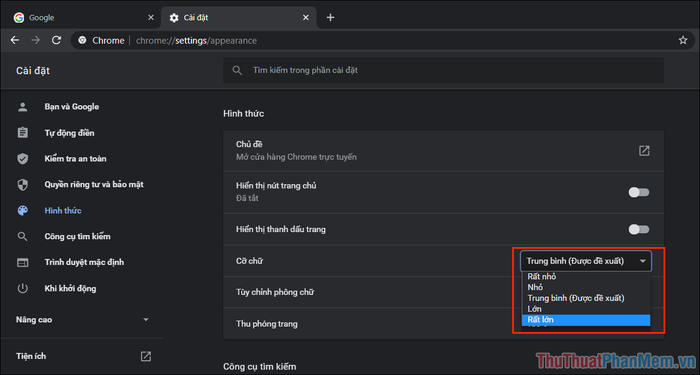
Task: Open a new tab with plus button
Action: click(x=330, y=18)
